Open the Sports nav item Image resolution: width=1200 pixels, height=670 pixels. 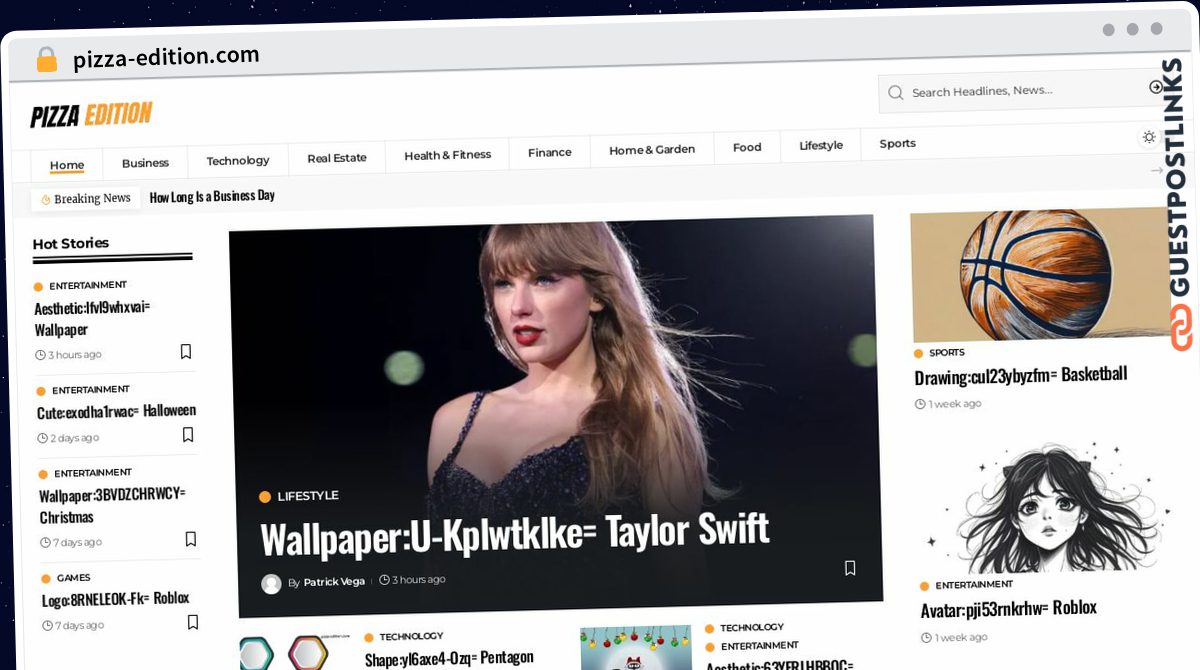(898, 143)
